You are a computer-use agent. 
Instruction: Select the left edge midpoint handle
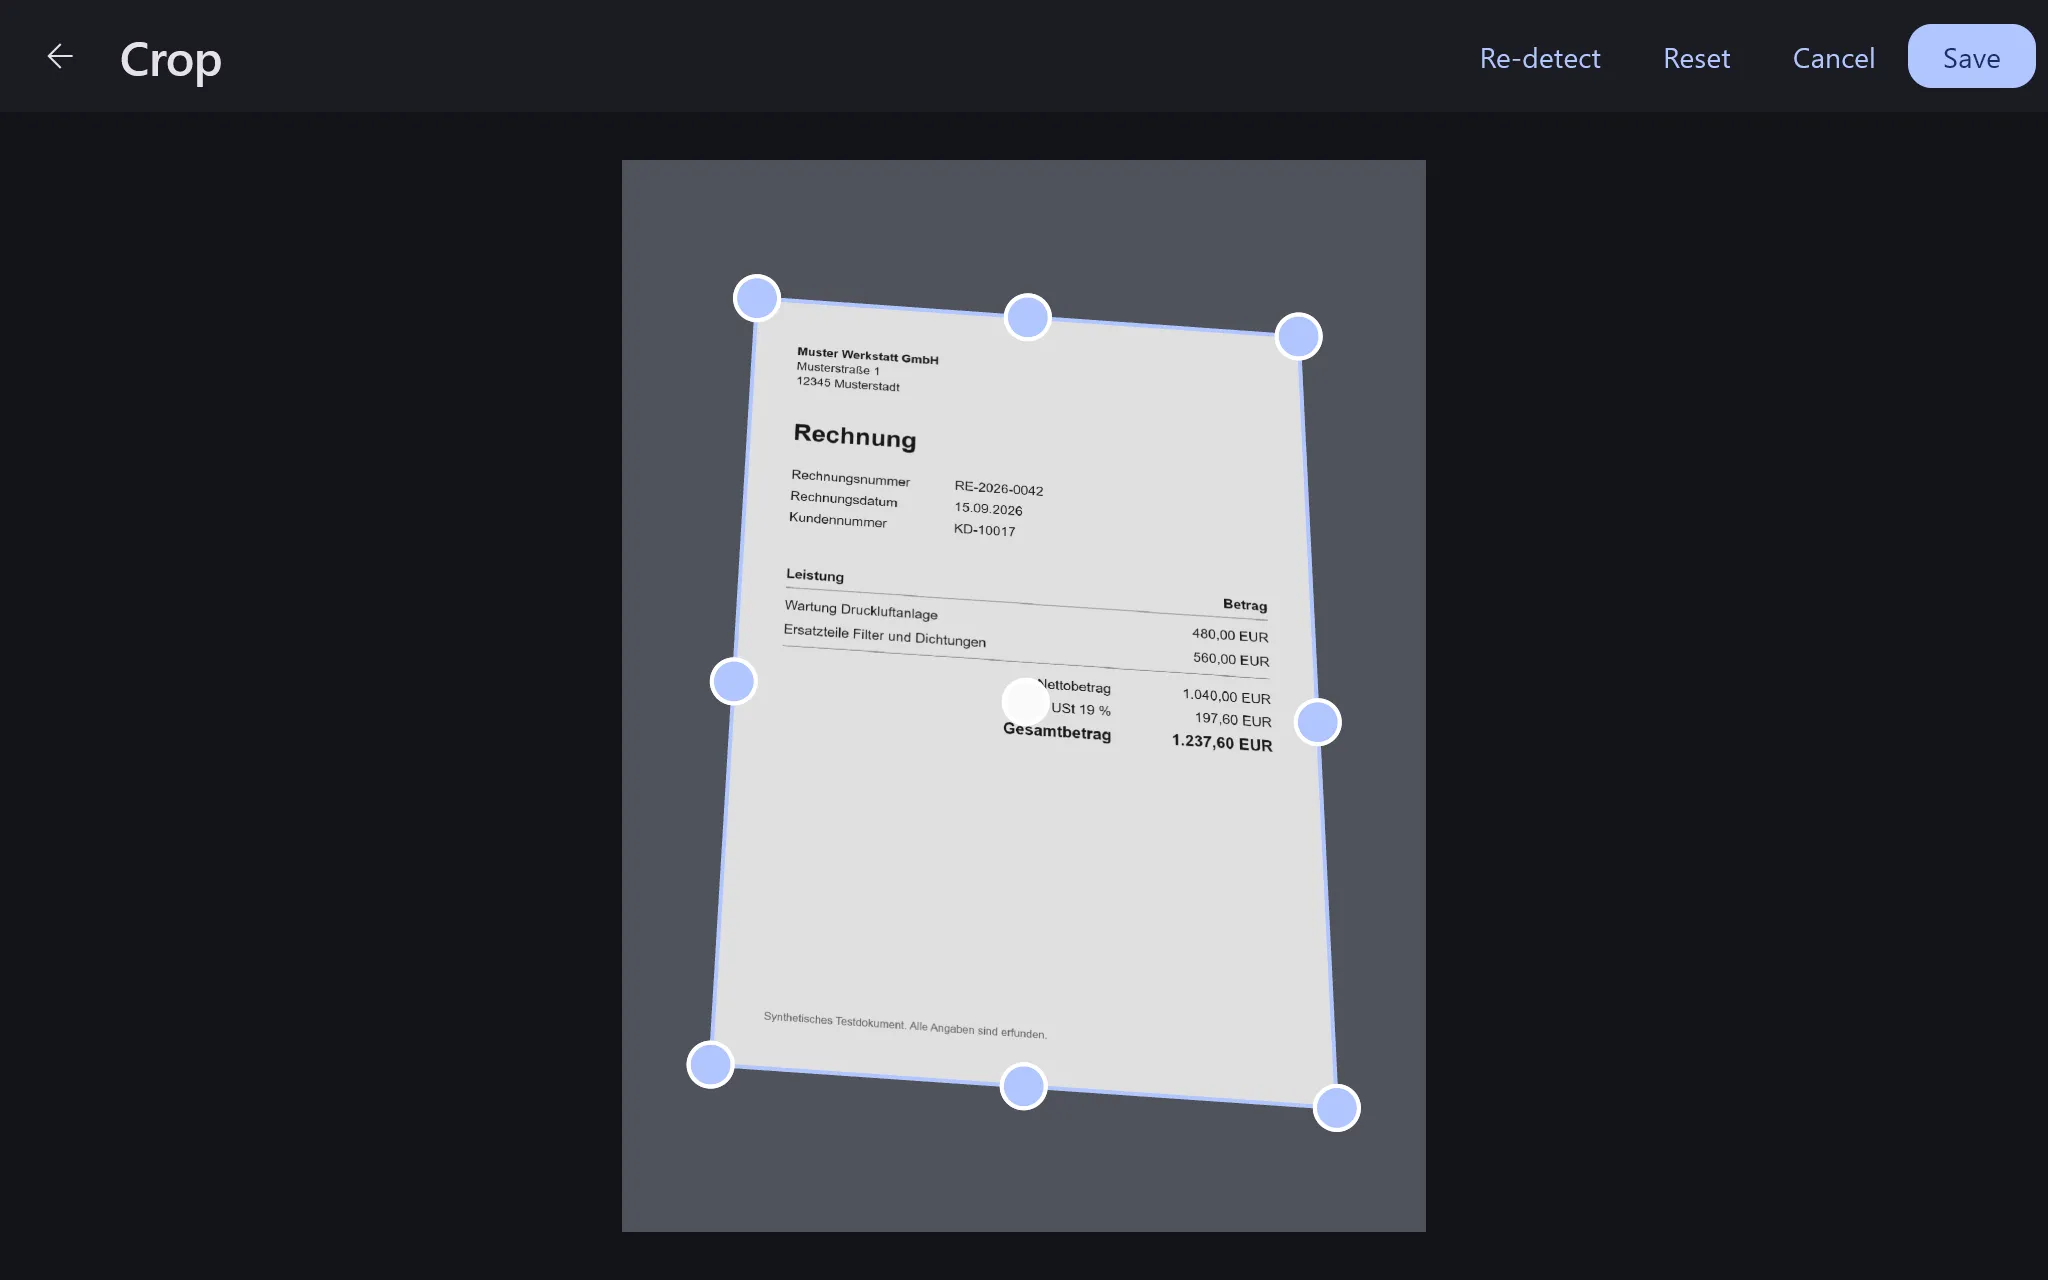pyautogui.click(x=734, y=682)
